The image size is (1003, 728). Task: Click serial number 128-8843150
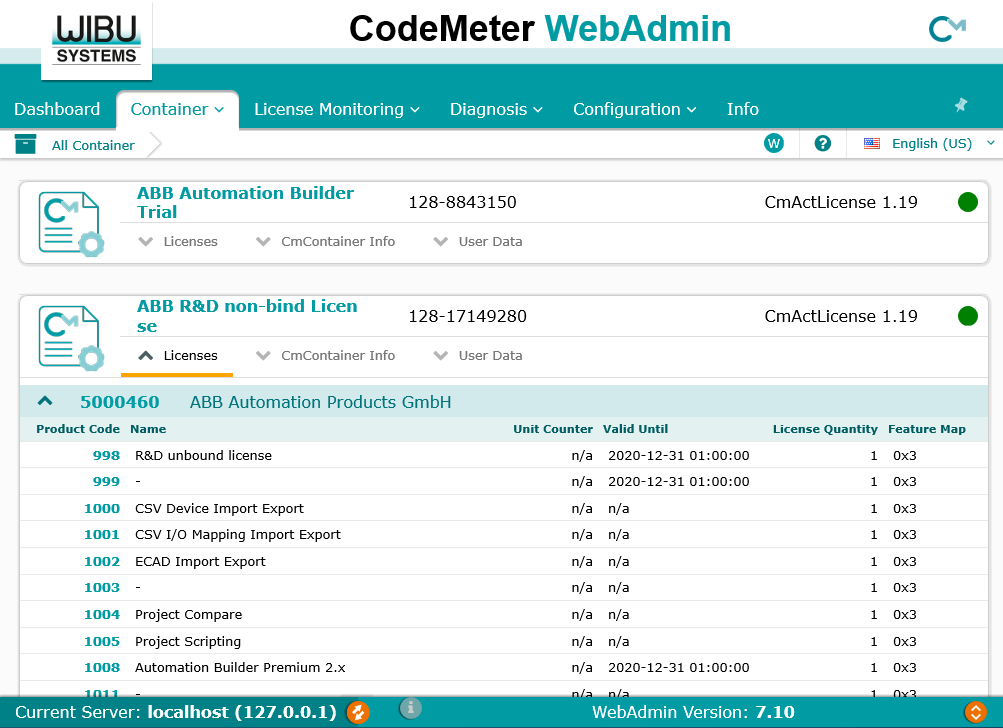[x=462, y=202]
